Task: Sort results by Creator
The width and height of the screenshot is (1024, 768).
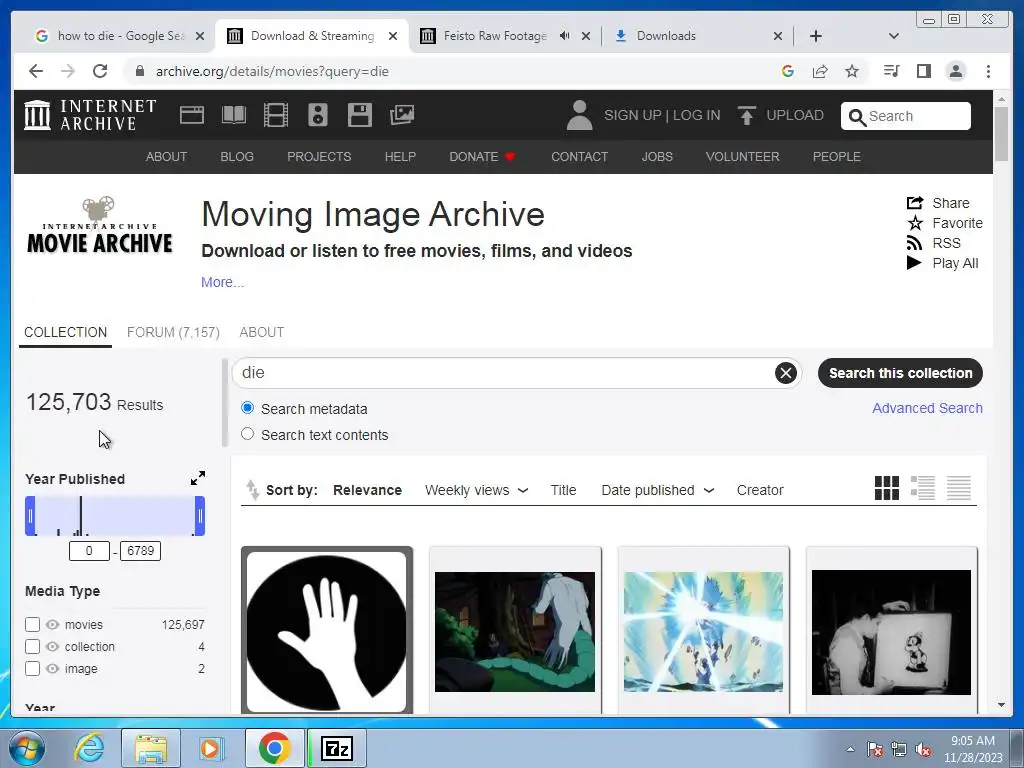Action: 760,490
